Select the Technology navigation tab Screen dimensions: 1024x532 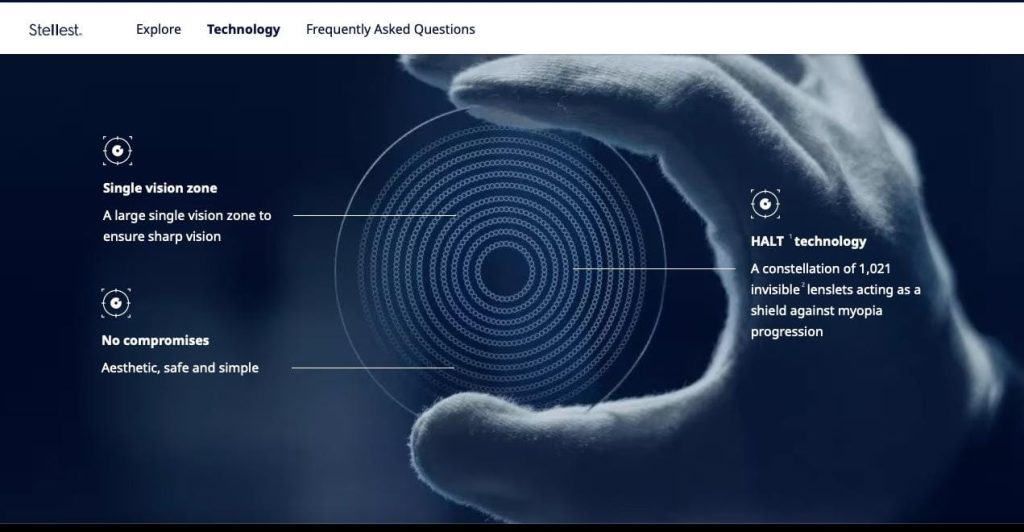[243, 30]
